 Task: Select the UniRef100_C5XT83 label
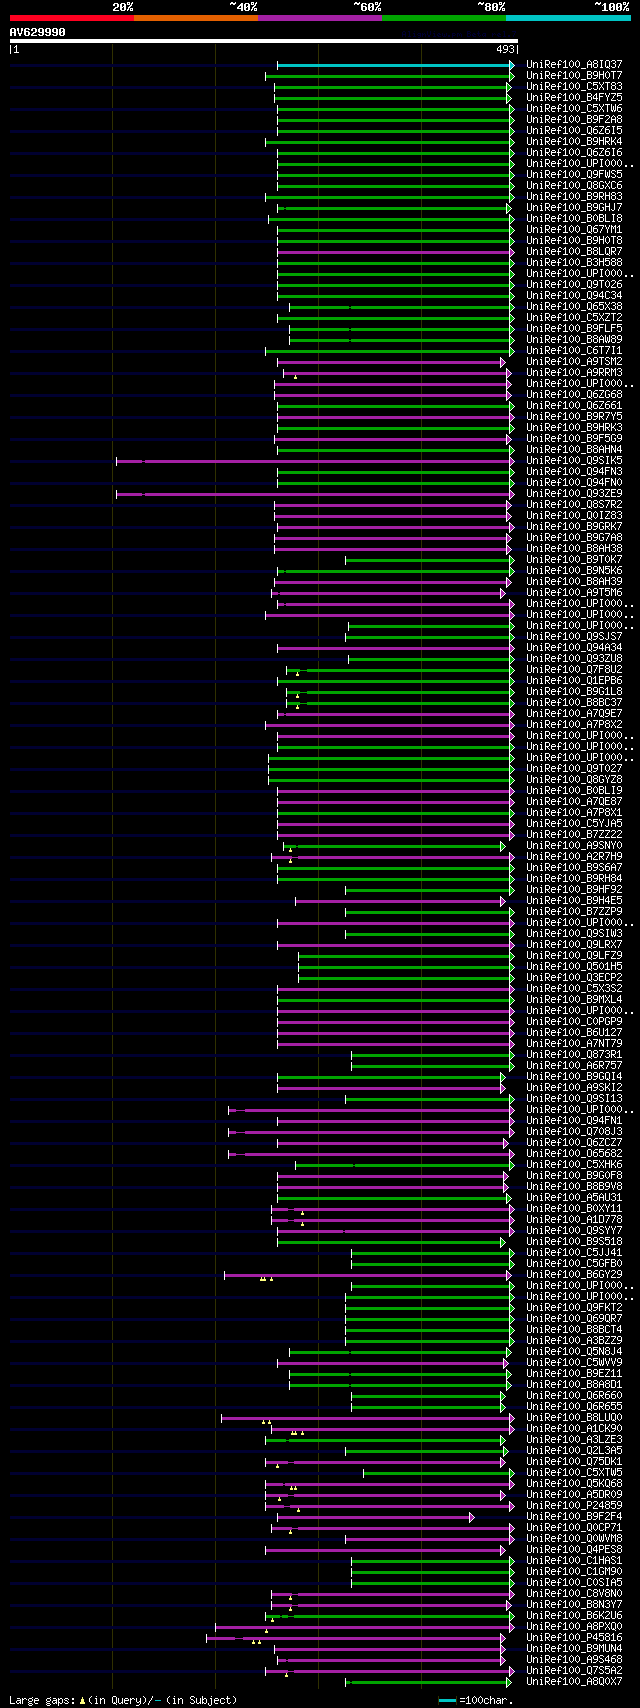tap(574, 87)
